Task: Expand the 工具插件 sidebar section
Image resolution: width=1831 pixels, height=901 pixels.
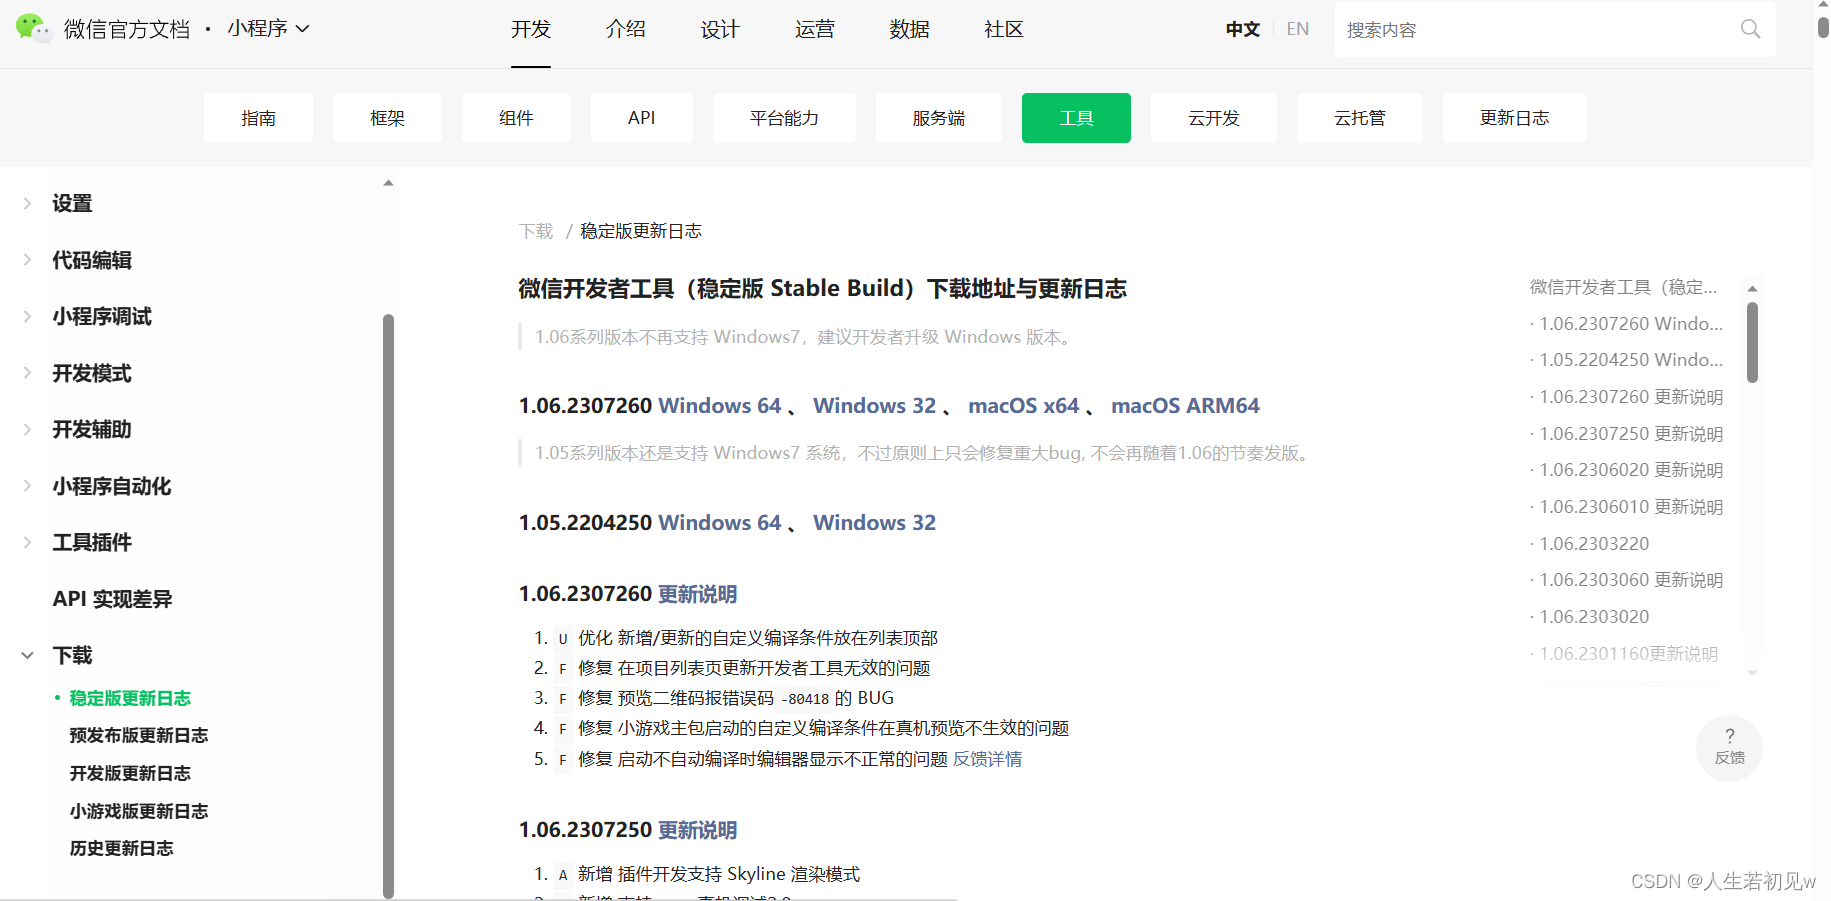Action: click(x=27, y=542)
